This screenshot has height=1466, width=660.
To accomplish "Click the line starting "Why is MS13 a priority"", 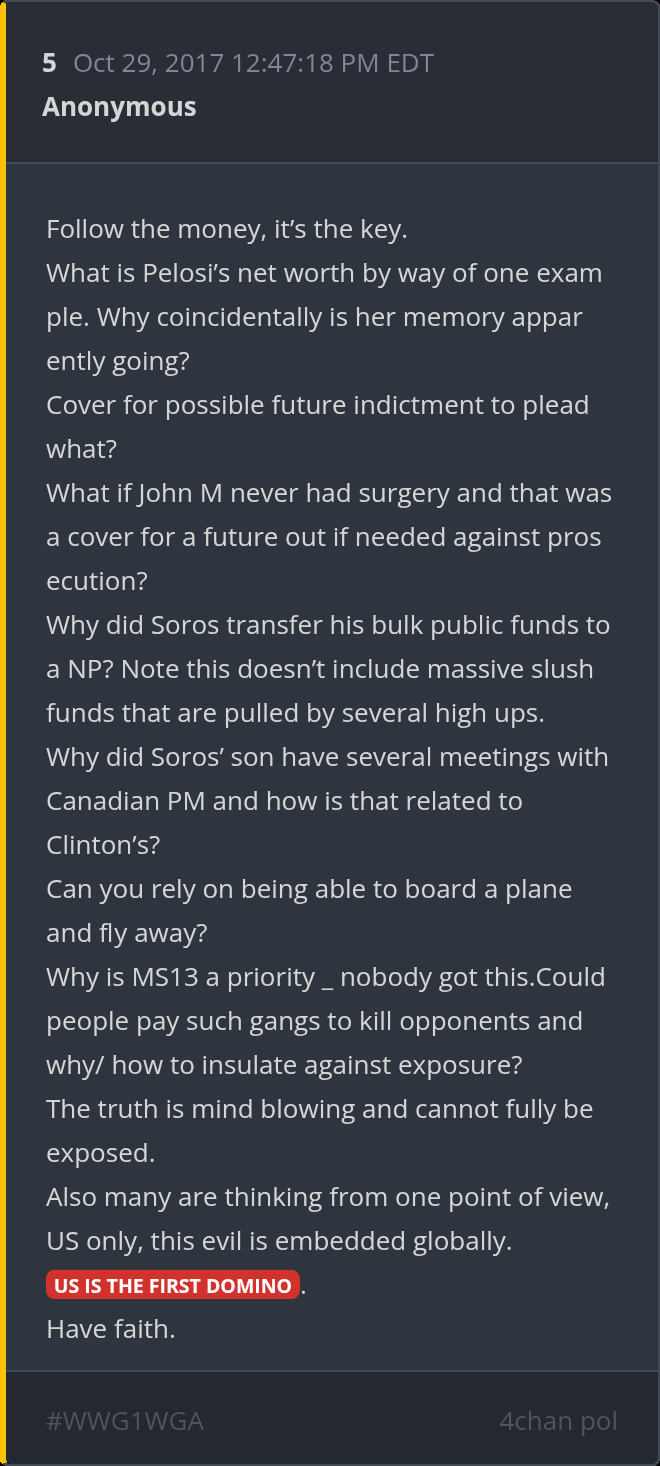I will click(325, 977).
